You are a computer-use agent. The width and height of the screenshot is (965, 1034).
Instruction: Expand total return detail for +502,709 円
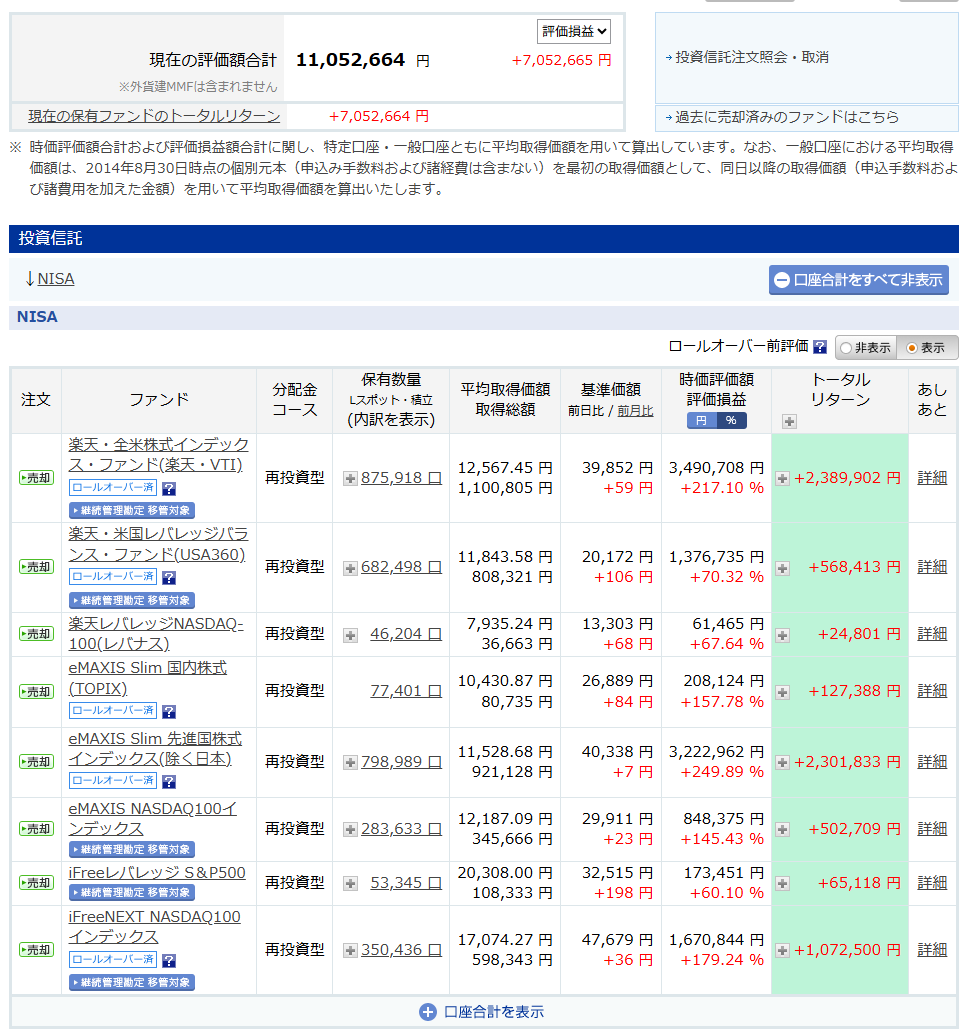coord(782,830)
